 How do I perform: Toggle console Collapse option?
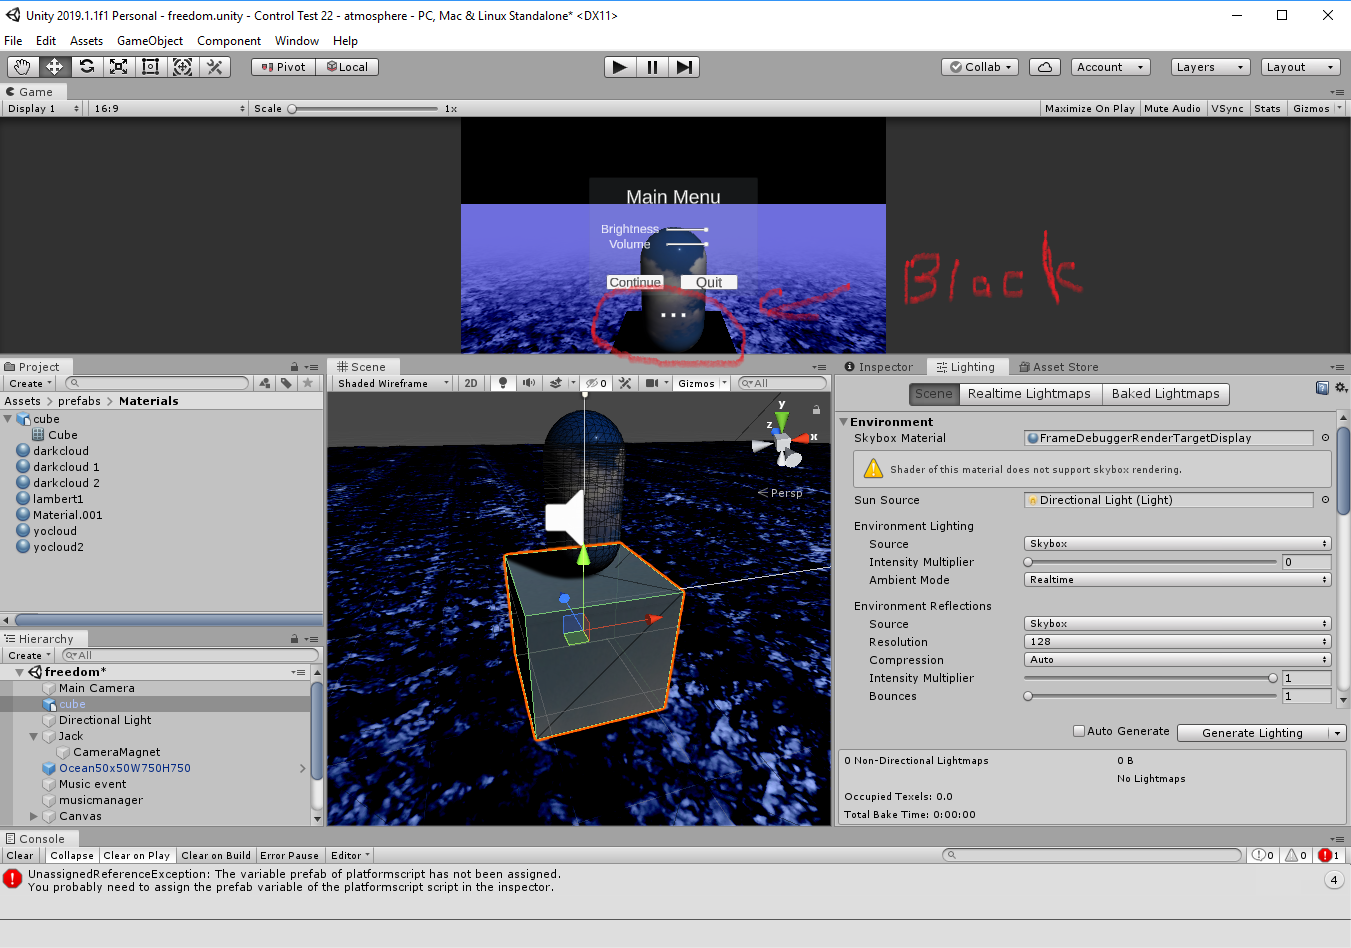71,855
